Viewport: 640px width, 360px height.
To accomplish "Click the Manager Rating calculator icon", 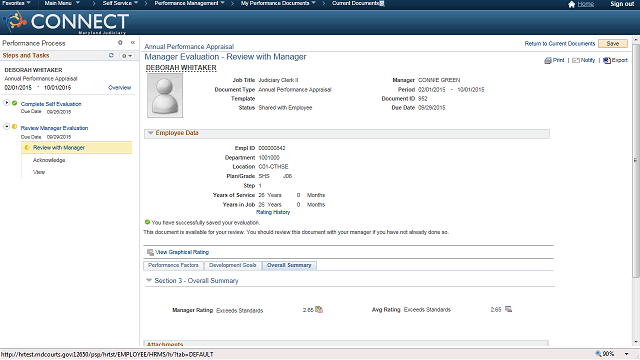I will 319,310.
